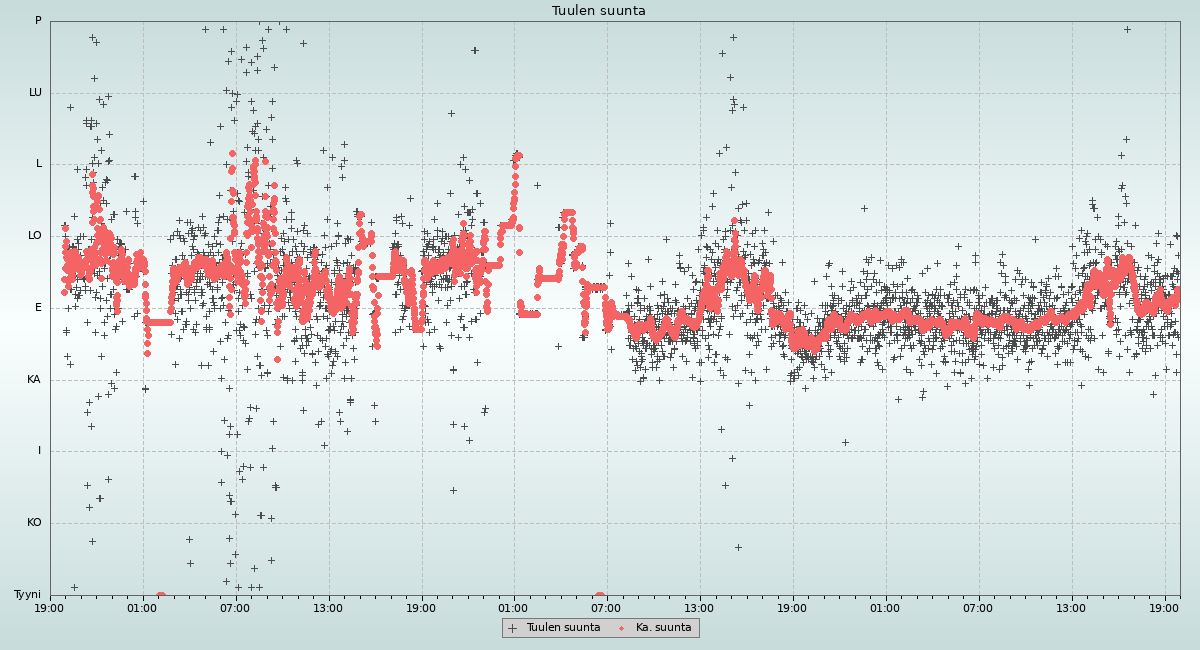Select the rightmost 19:00 time label

coord(1164,607)
